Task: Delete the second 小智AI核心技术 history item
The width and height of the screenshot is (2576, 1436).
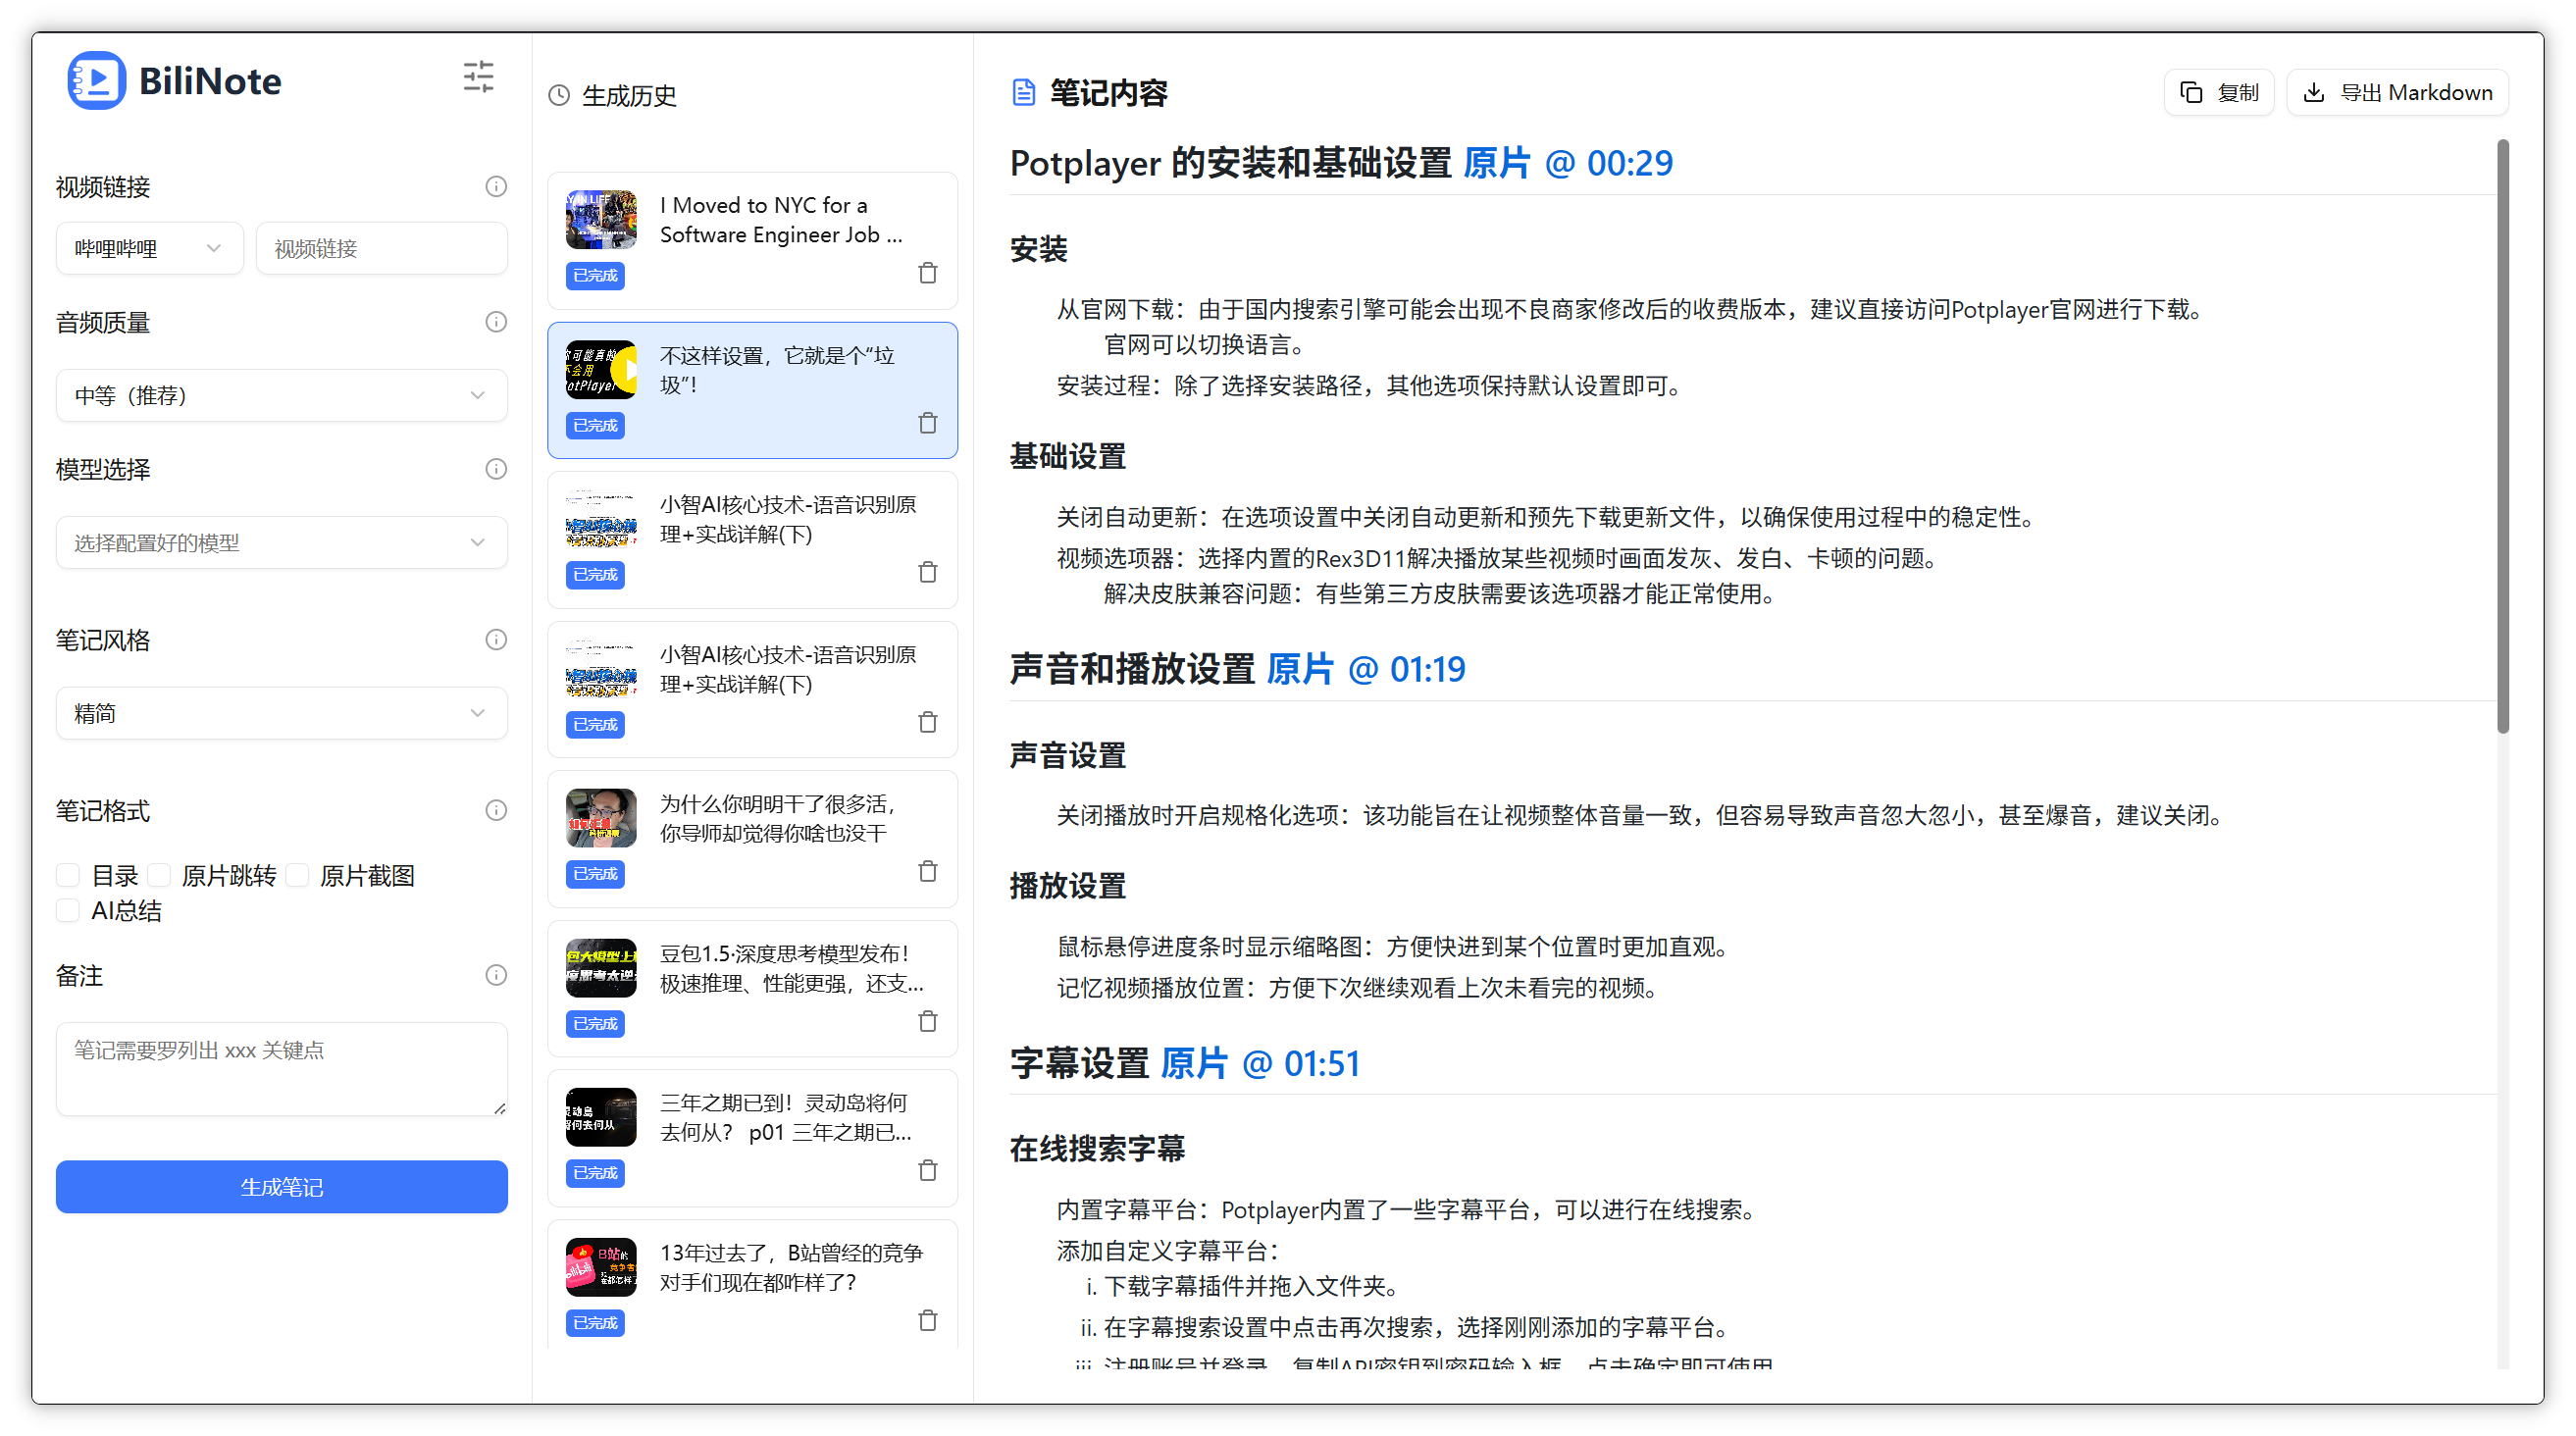Action: [928, 722]
